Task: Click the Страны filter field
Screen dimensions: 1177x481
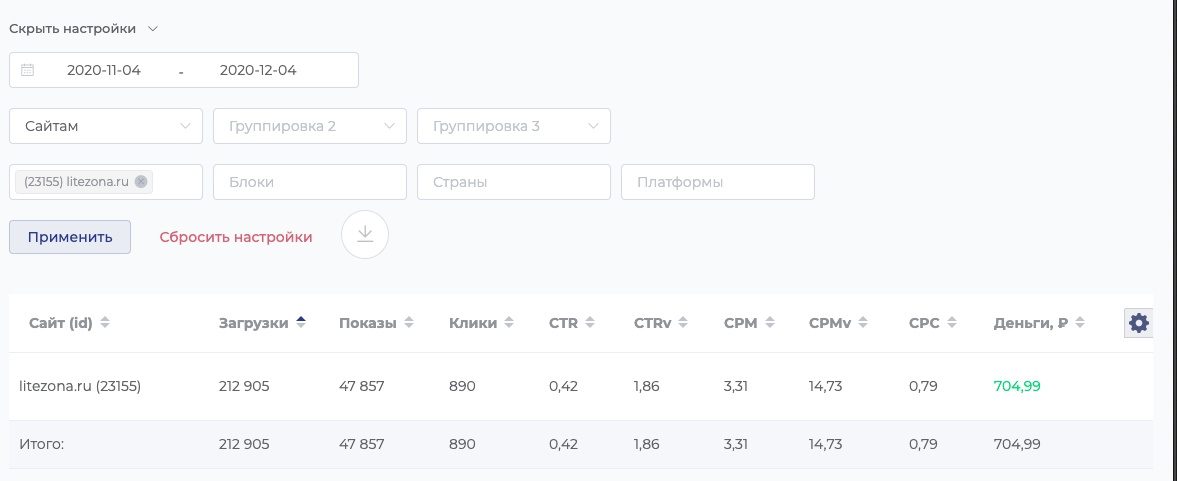Action: point(514,182)
